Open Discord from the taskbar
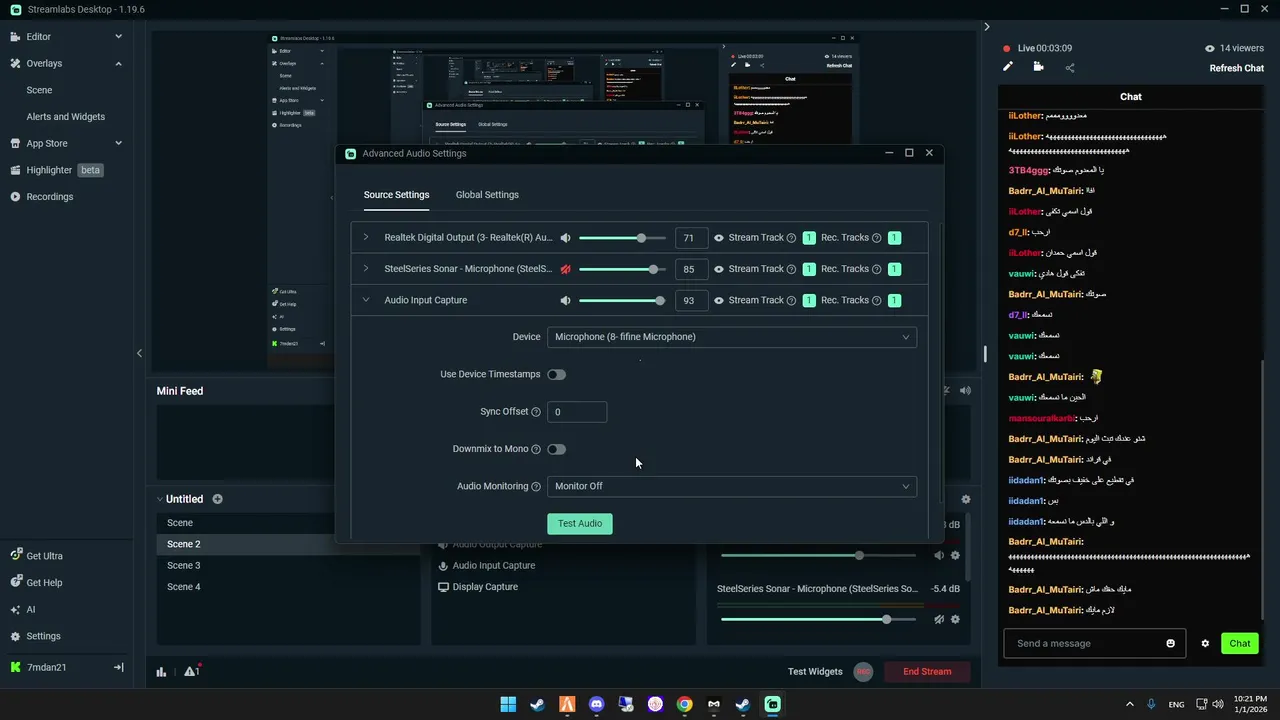The image size is (1280, 720). (x=597, y=704)
